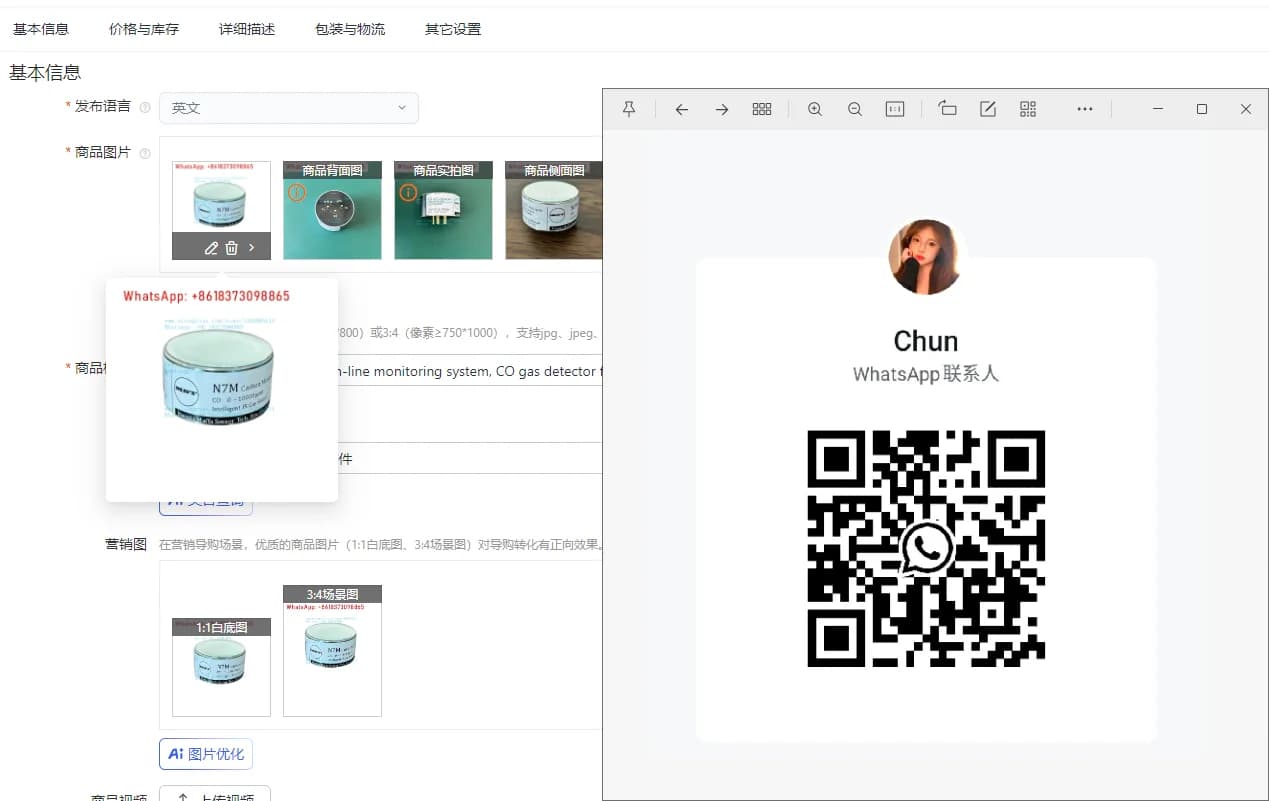Go to next image in viewer

pos(722,109)
